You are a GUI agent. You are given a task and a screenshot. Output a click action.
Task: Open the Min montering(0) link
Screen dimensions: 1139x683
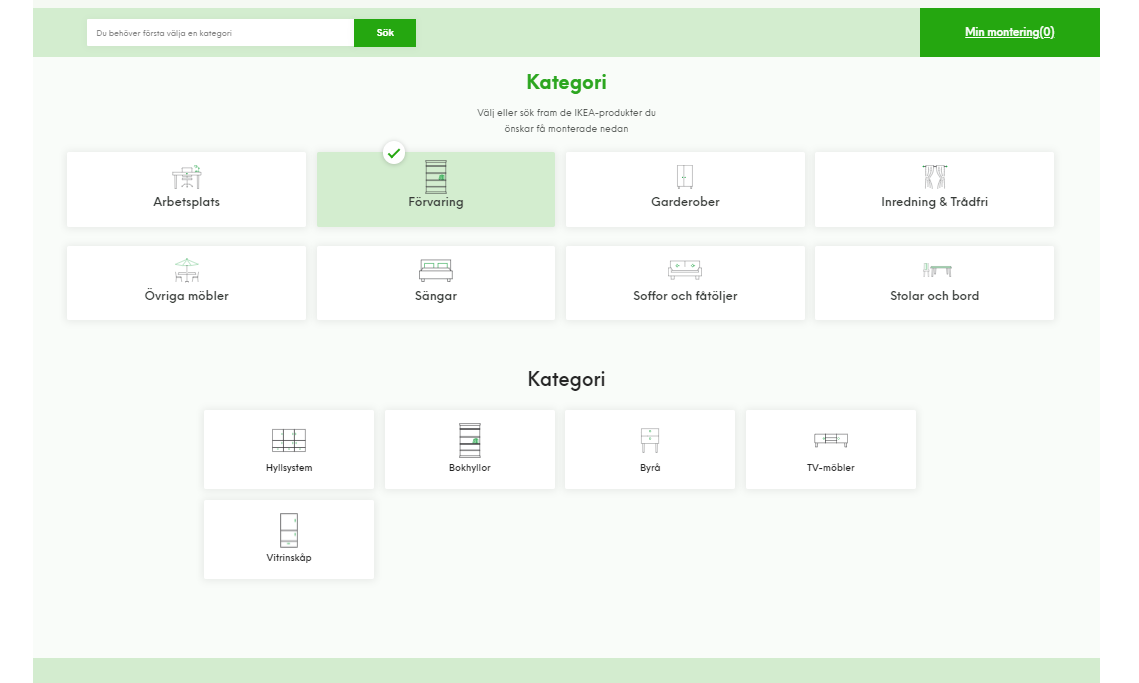(1009, 32)
